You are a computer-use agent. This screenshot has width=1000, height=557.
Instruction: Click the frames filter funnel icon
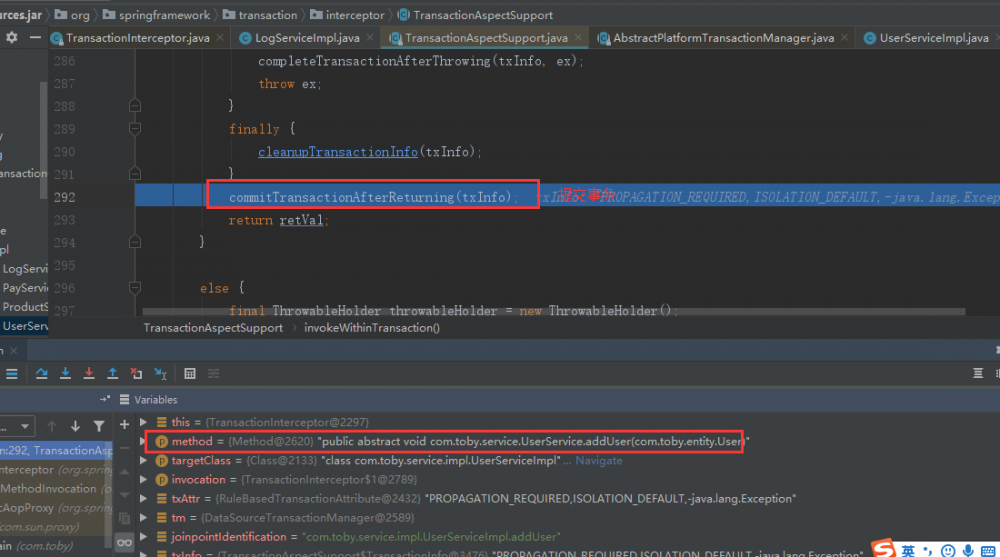[x=99, y=426]
